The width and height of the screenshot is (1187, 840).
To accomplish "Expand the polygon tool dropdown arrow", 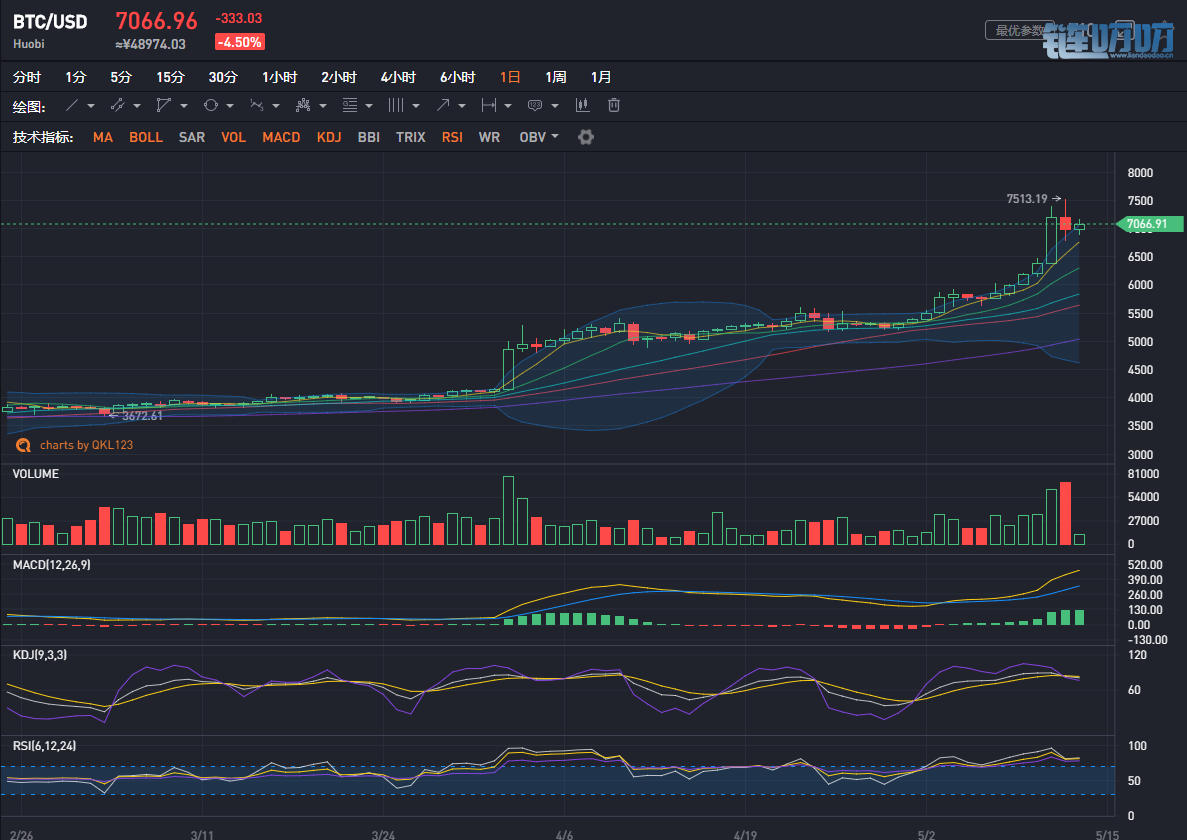I will pos(183,106).
